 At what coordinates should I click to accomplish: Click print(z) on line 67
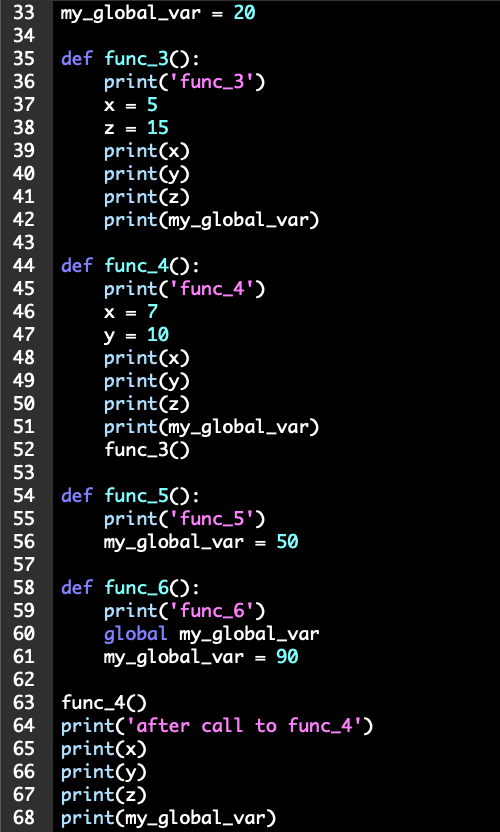104,794
